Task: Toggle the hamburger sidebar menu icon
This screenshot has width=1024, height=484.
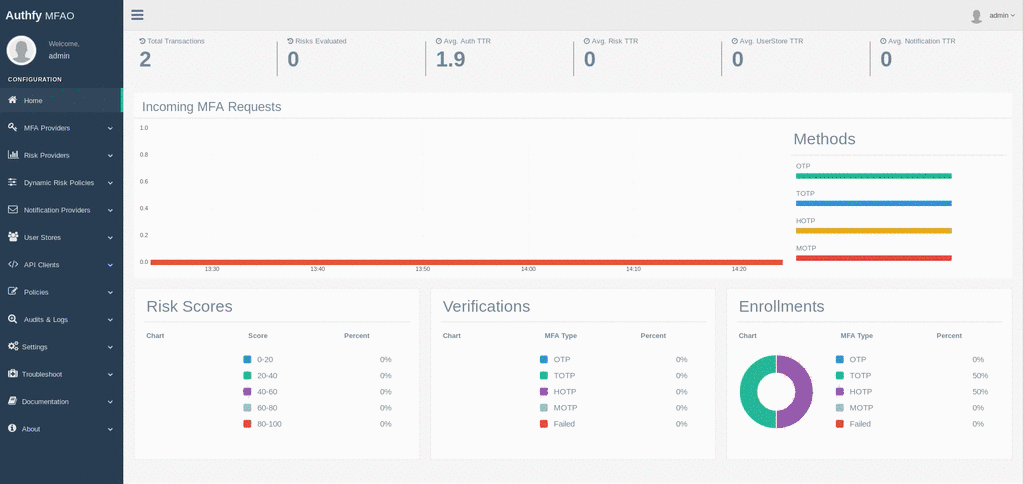Action: (x=137, y=15)
